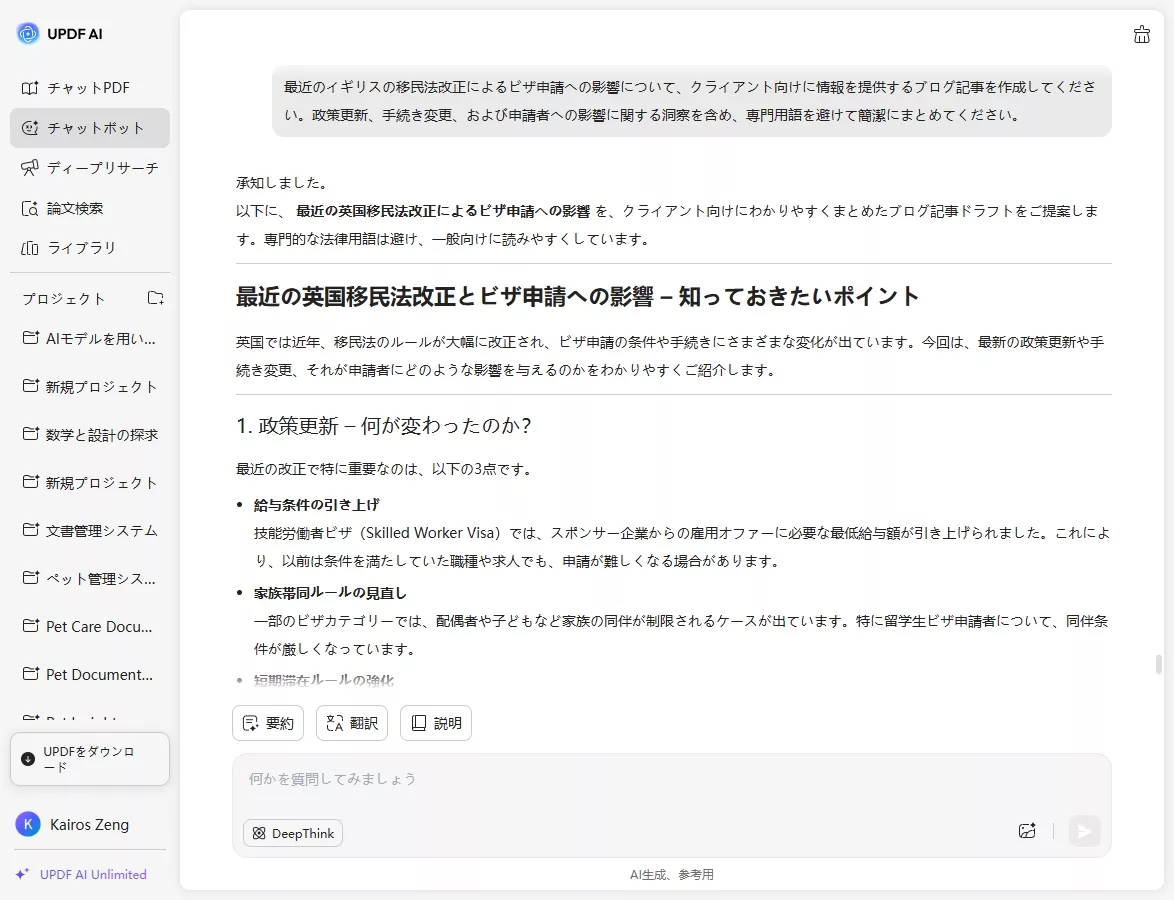Select the ディープリサーチ icon in the sidebar
The height and width of the screenshot is (900, 1174).
pyautogui.click(x=32, y=168)
